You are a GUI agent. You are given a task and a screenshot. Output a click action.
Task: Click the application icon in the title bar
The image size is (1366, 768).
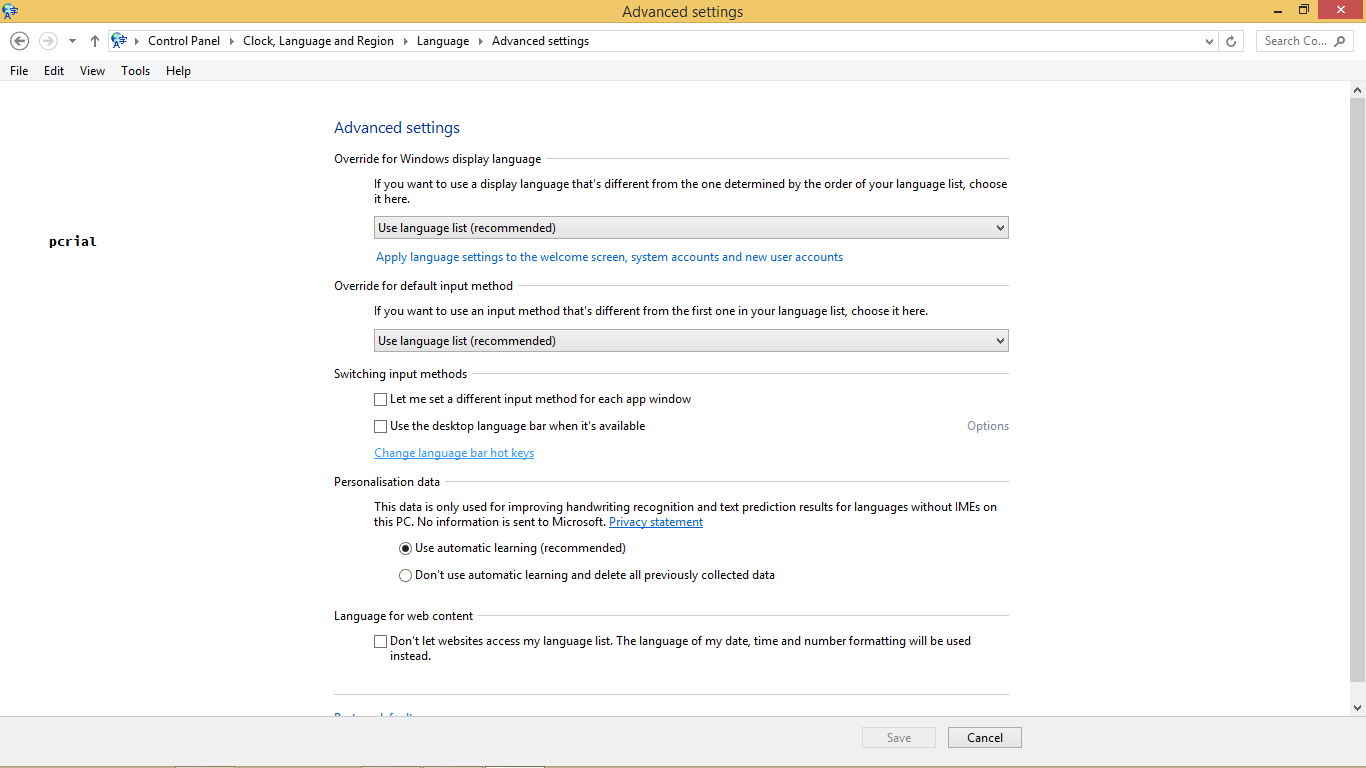click(11, 11)
